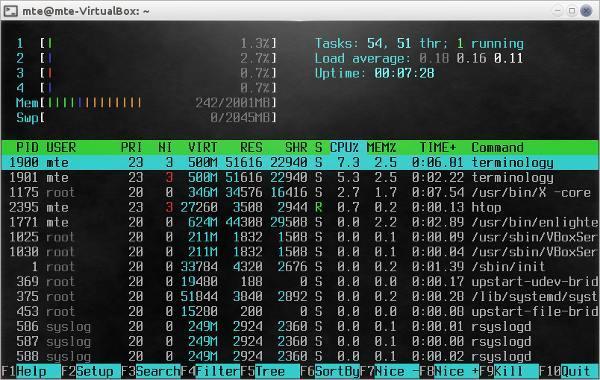Click the Mem usage bar
Viewport: 600px width, 380px height.
point(147,103)
